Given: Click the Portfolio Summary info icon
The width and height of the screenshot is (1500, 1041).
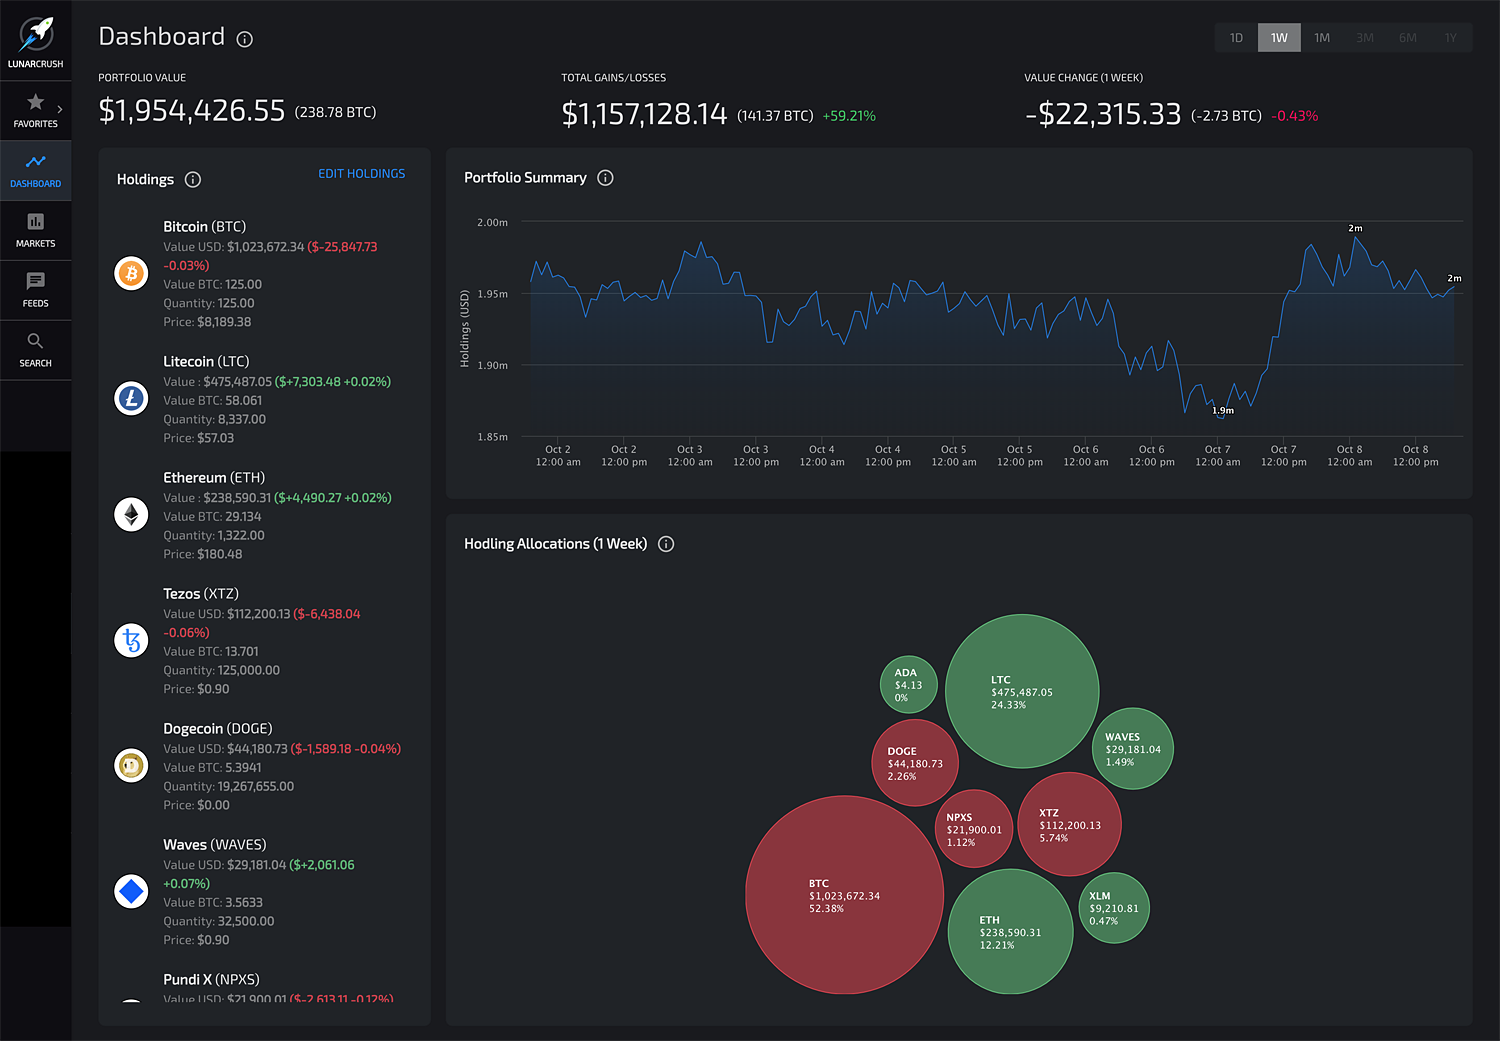Looking at the screenshot, I should [x=605, y=178].
